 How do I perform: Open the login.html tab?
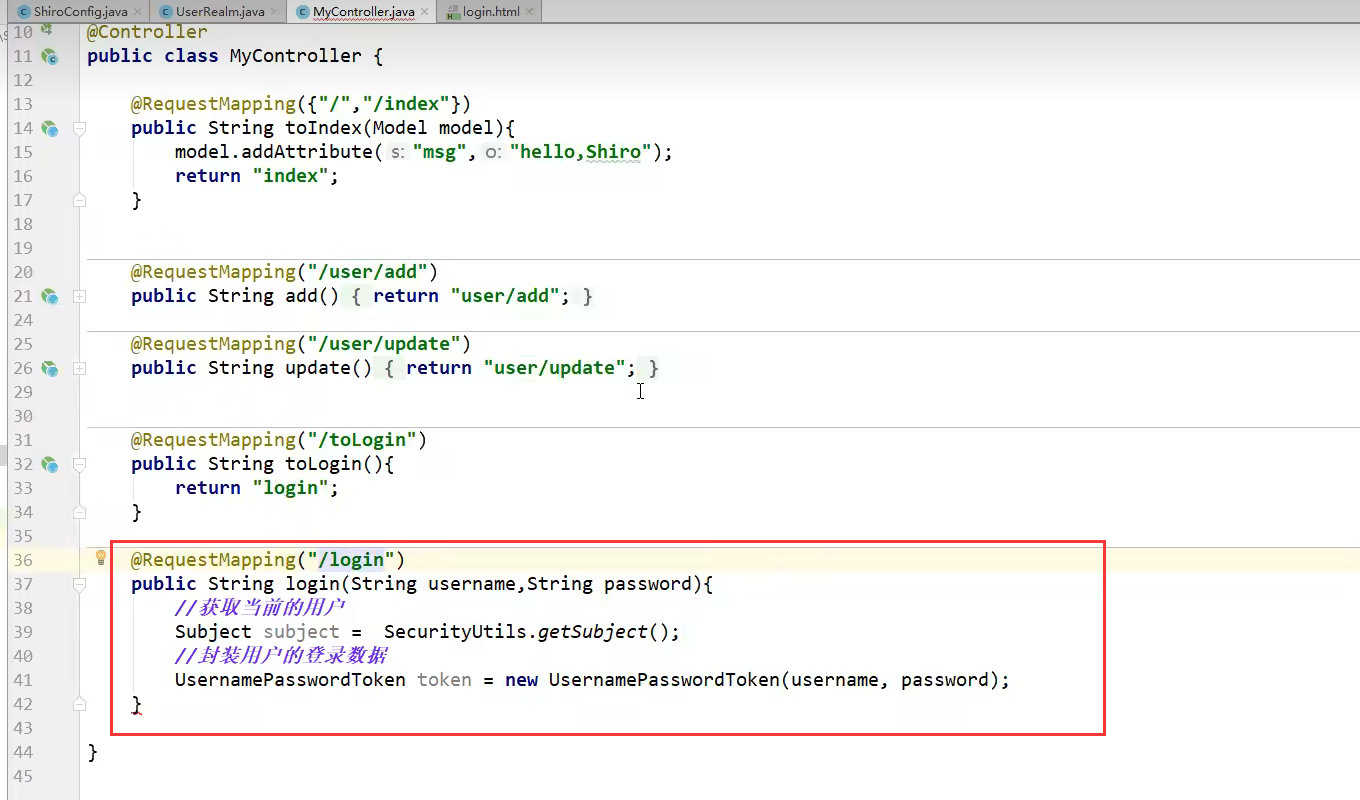(x=490, y=12)
